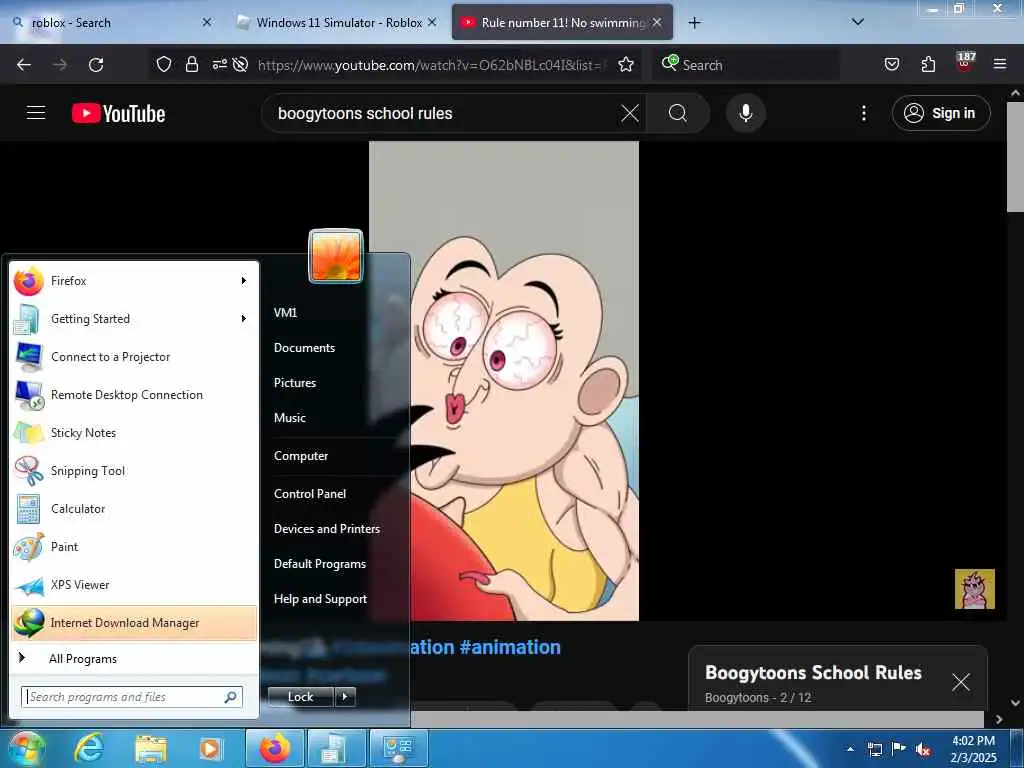Click the channel watermark thumbnail on video
The height and width of the screenshot is (768, 1024).
tap(974, 589)
